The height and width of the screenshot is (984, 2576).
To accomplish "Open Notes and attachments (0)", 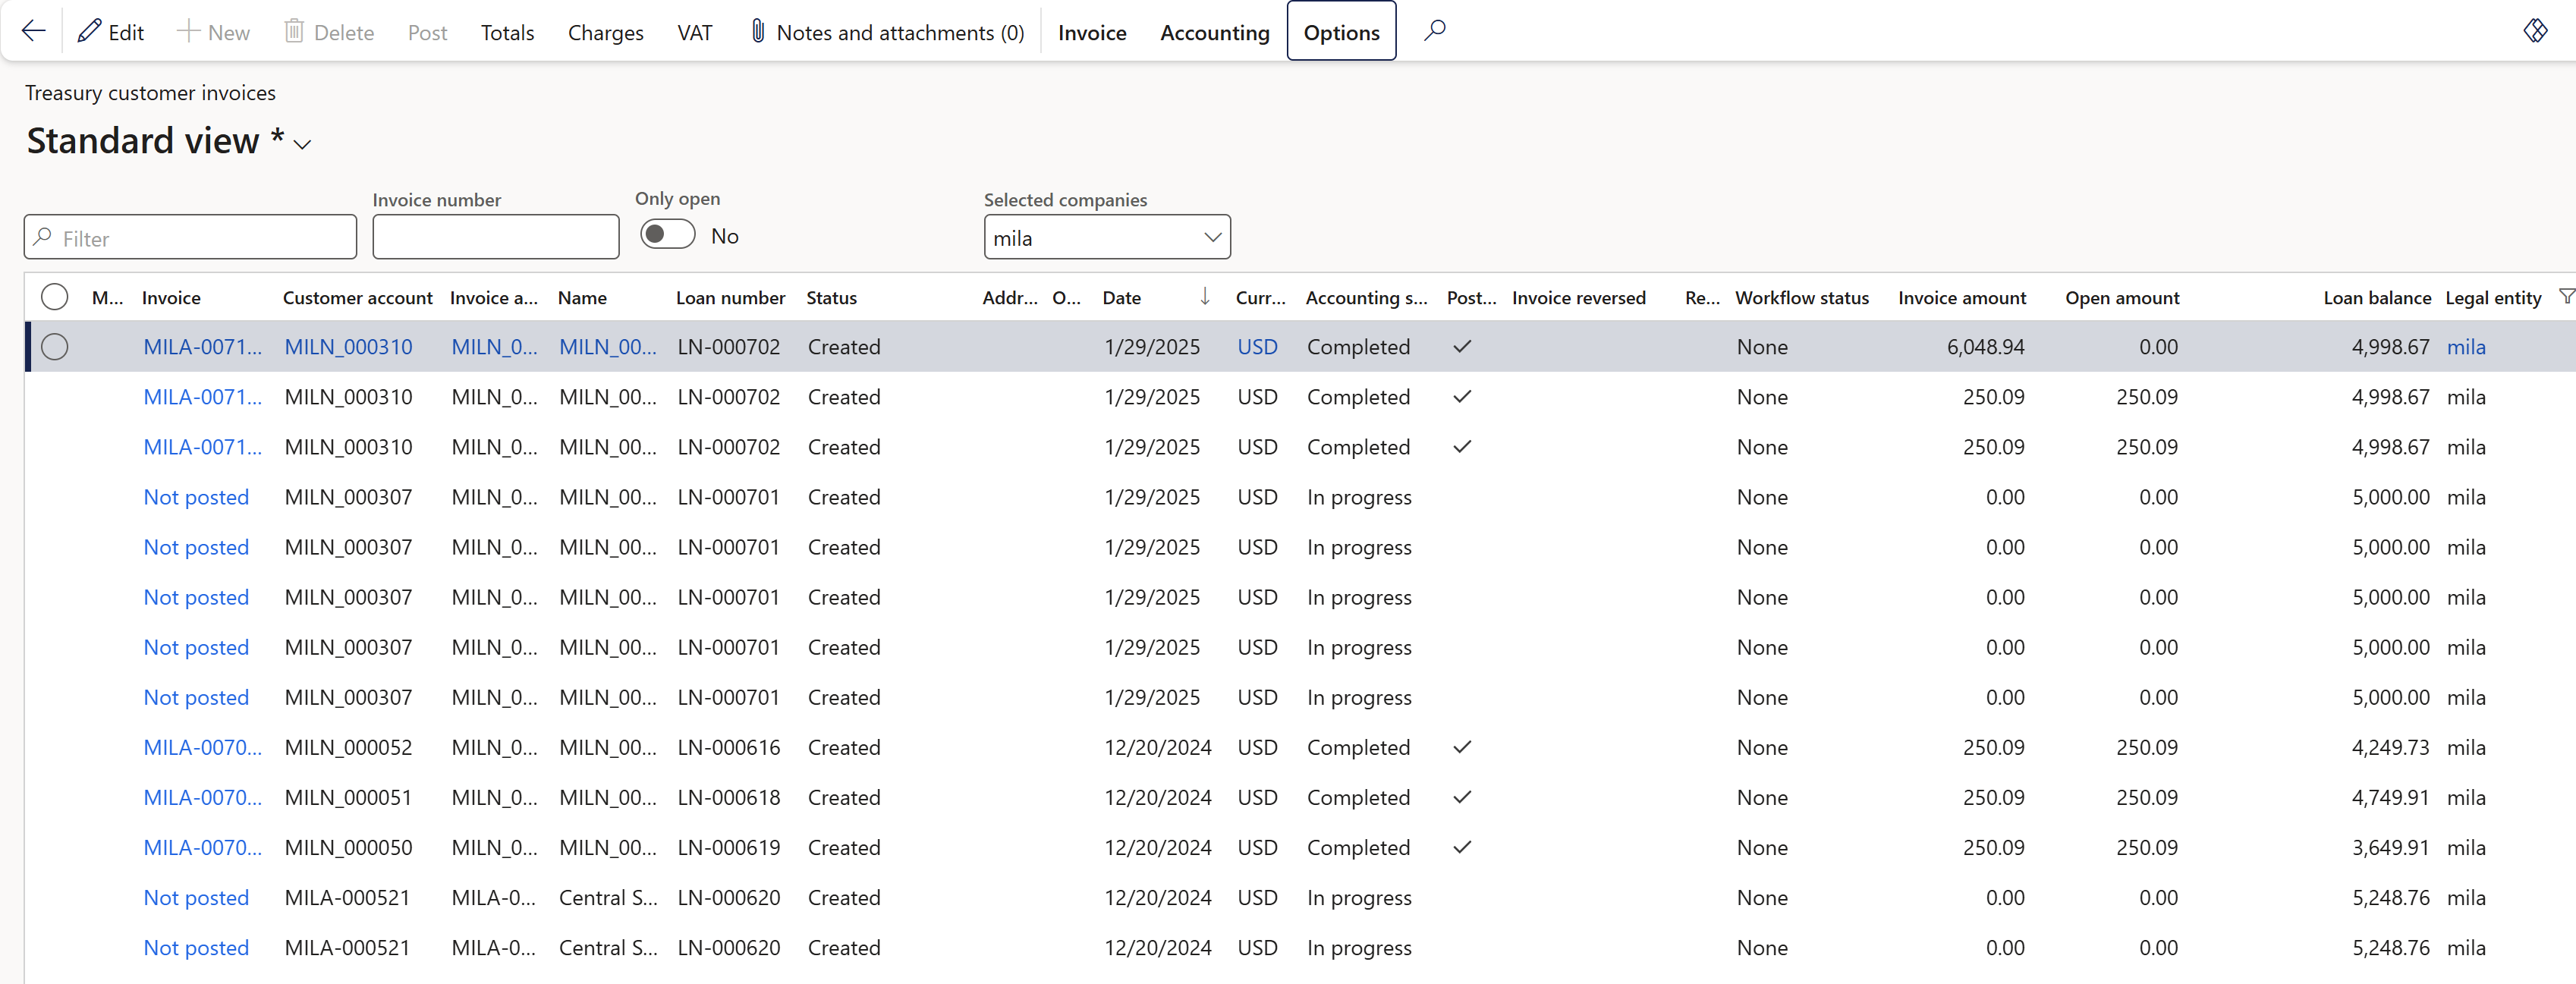I will 887,32.
